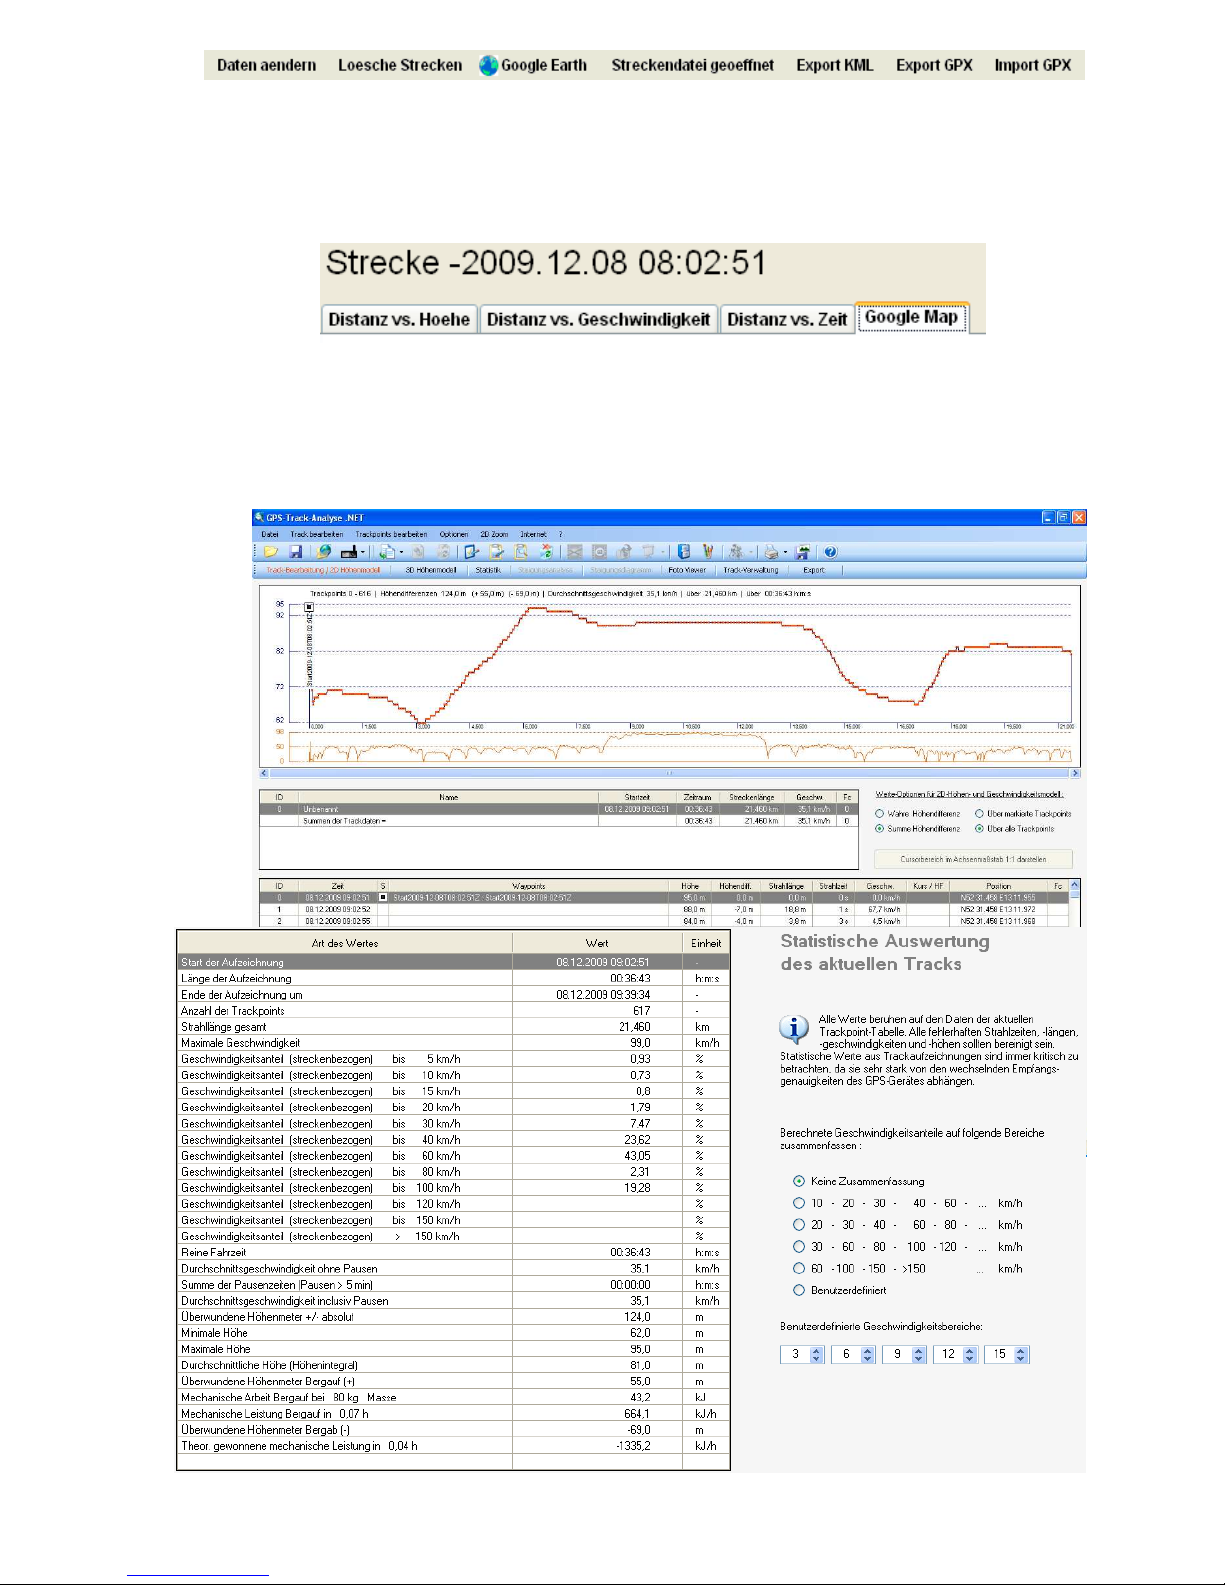The width and height of the screenshot is (1225, 1585).
Task: Select the Google Map tab
Action: pos(911,317)
